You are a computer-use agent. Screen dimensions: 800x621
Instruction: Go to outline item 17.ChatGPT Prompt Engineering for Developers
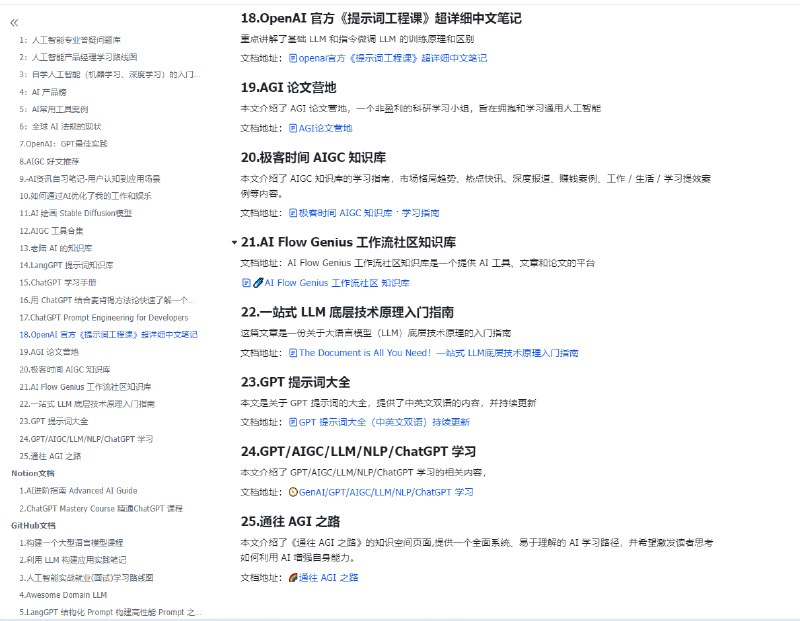tap(104, 317)
